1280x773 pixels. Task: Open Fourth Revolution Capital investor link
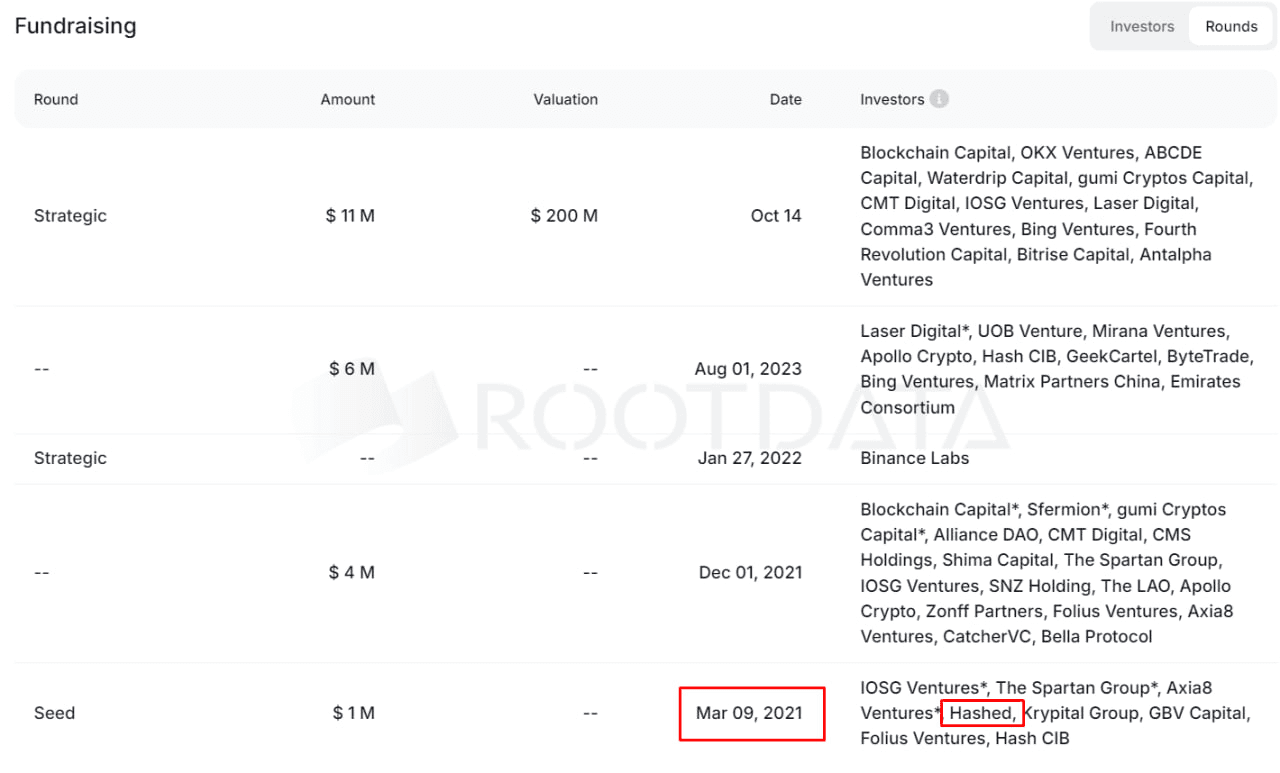(x=1029, y=242)
